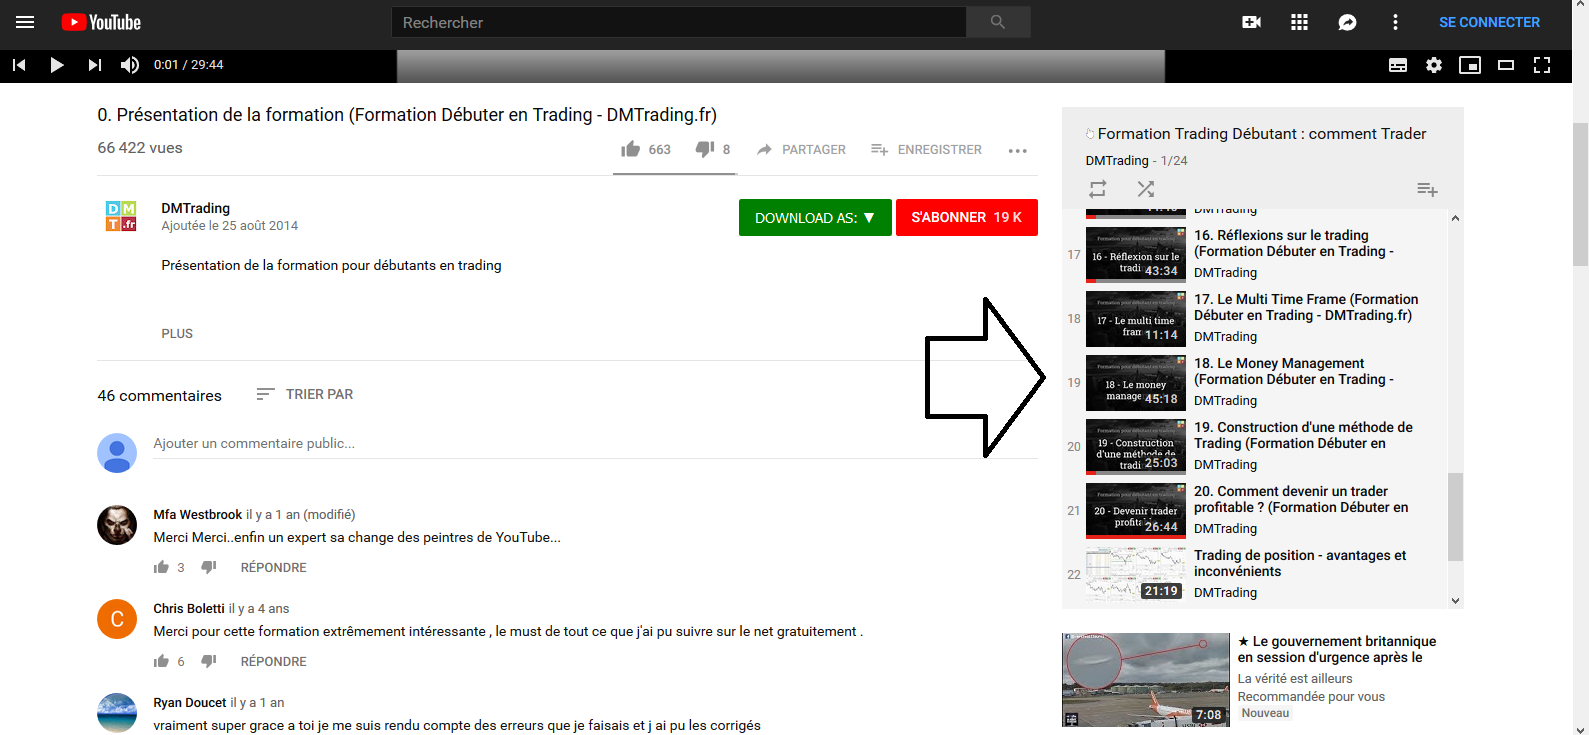Screen dimensions: 1589x735
Task: Click the 43:34 playlist thumbnail
Action: [1136, 254]
